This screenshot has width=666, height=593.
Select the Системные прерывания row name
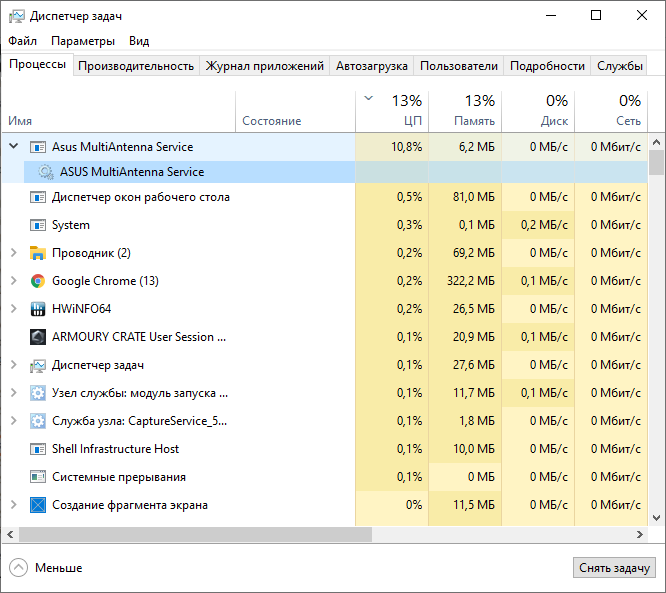(119, 477)
